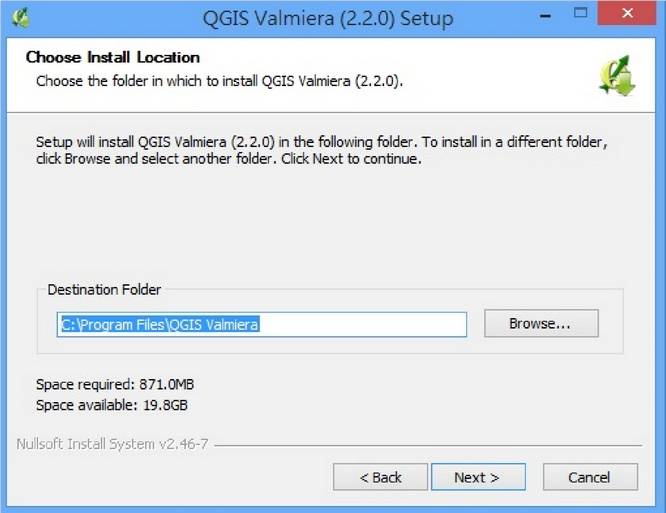
Task: Click the 'Space required: 871.0MB' text
Action: pyautogui.click(x=115, y=384)
